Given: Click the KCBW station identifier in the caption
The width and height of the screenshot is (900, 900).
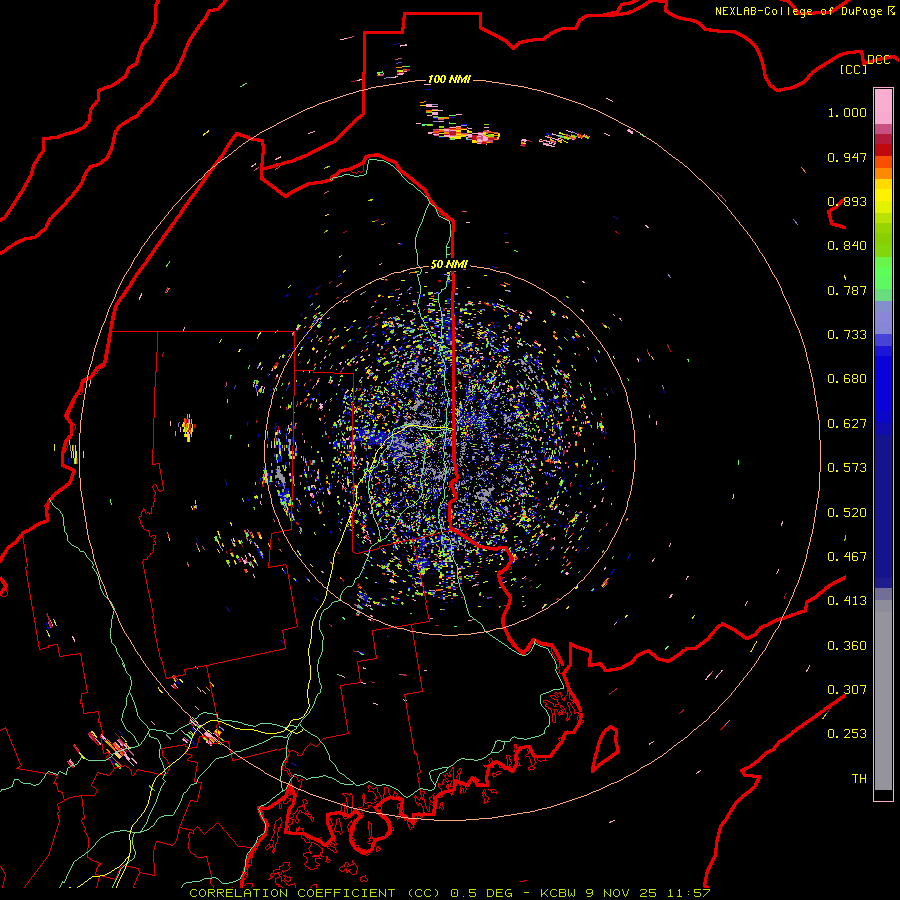Looking at the screenshot, I should tap(560, 893).
